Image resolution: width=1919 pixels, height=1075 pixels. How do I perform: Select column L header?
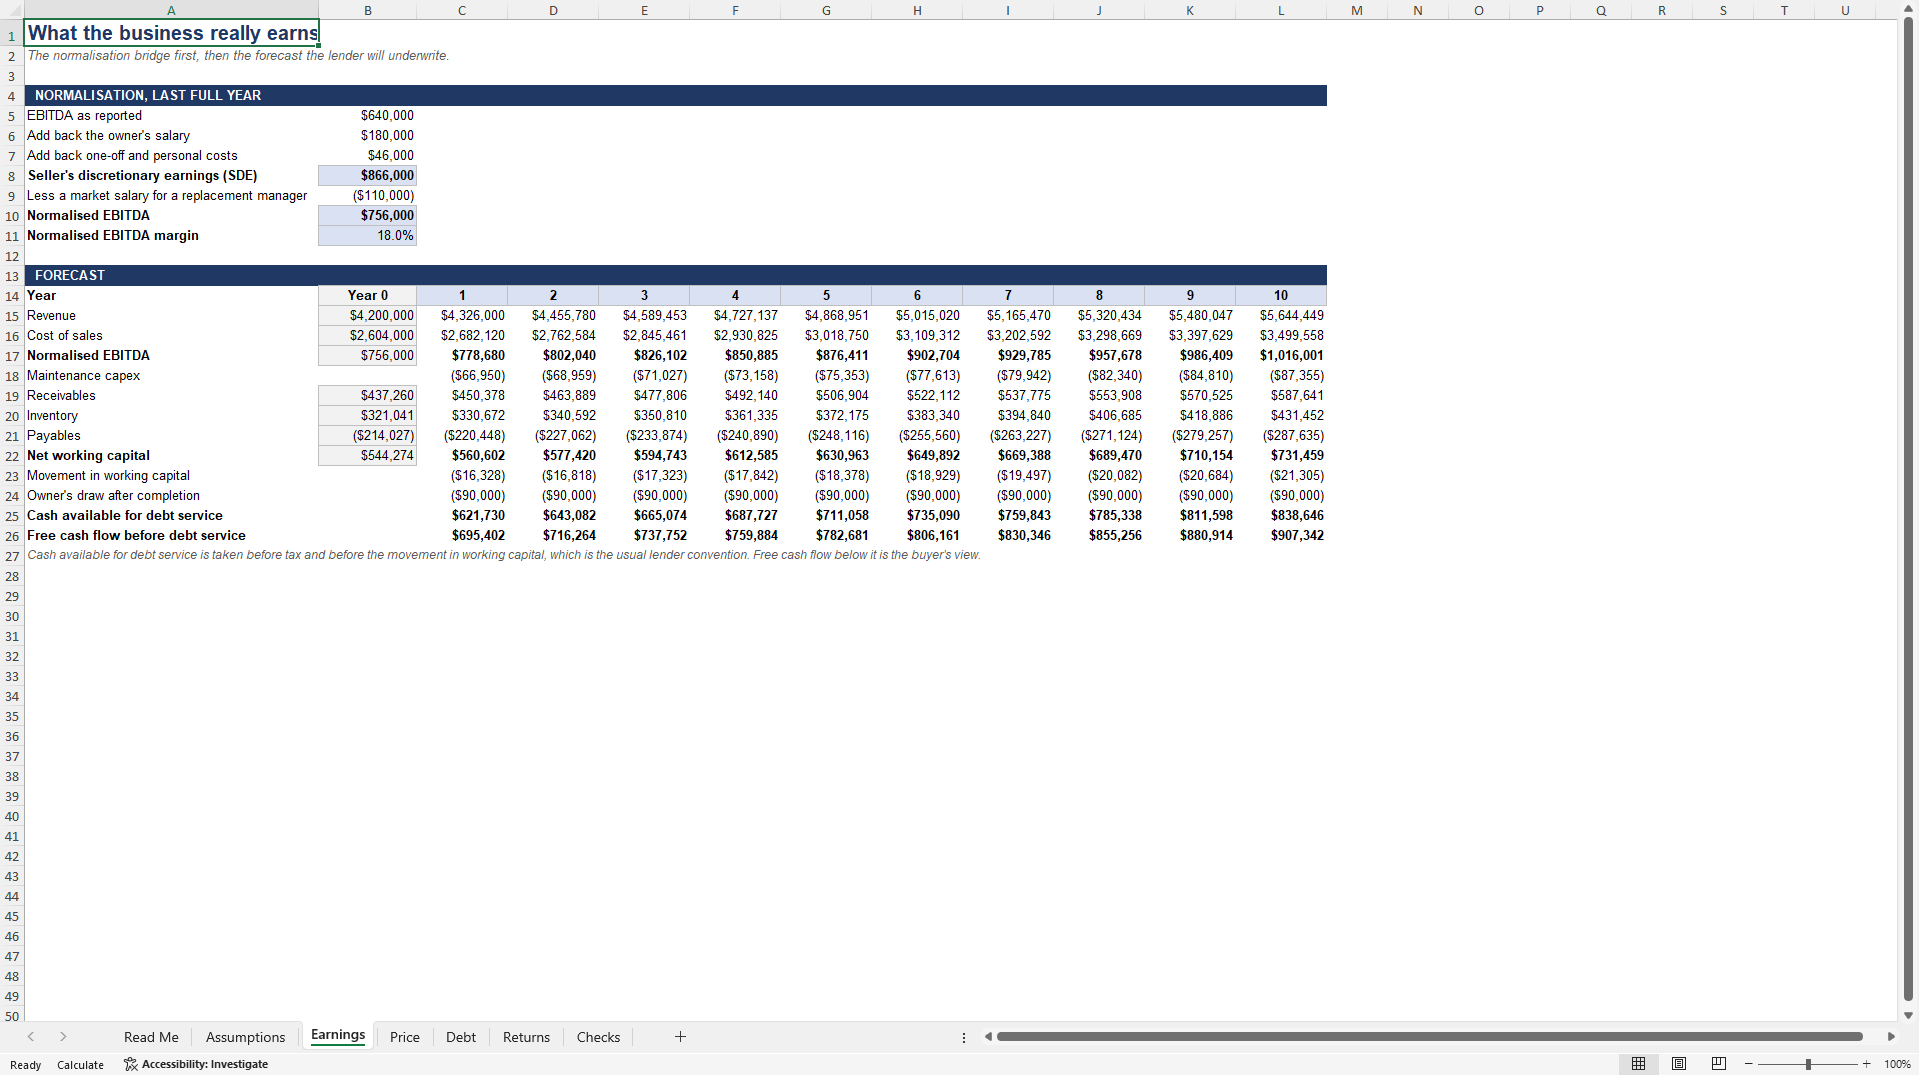tap(1281, 10)
